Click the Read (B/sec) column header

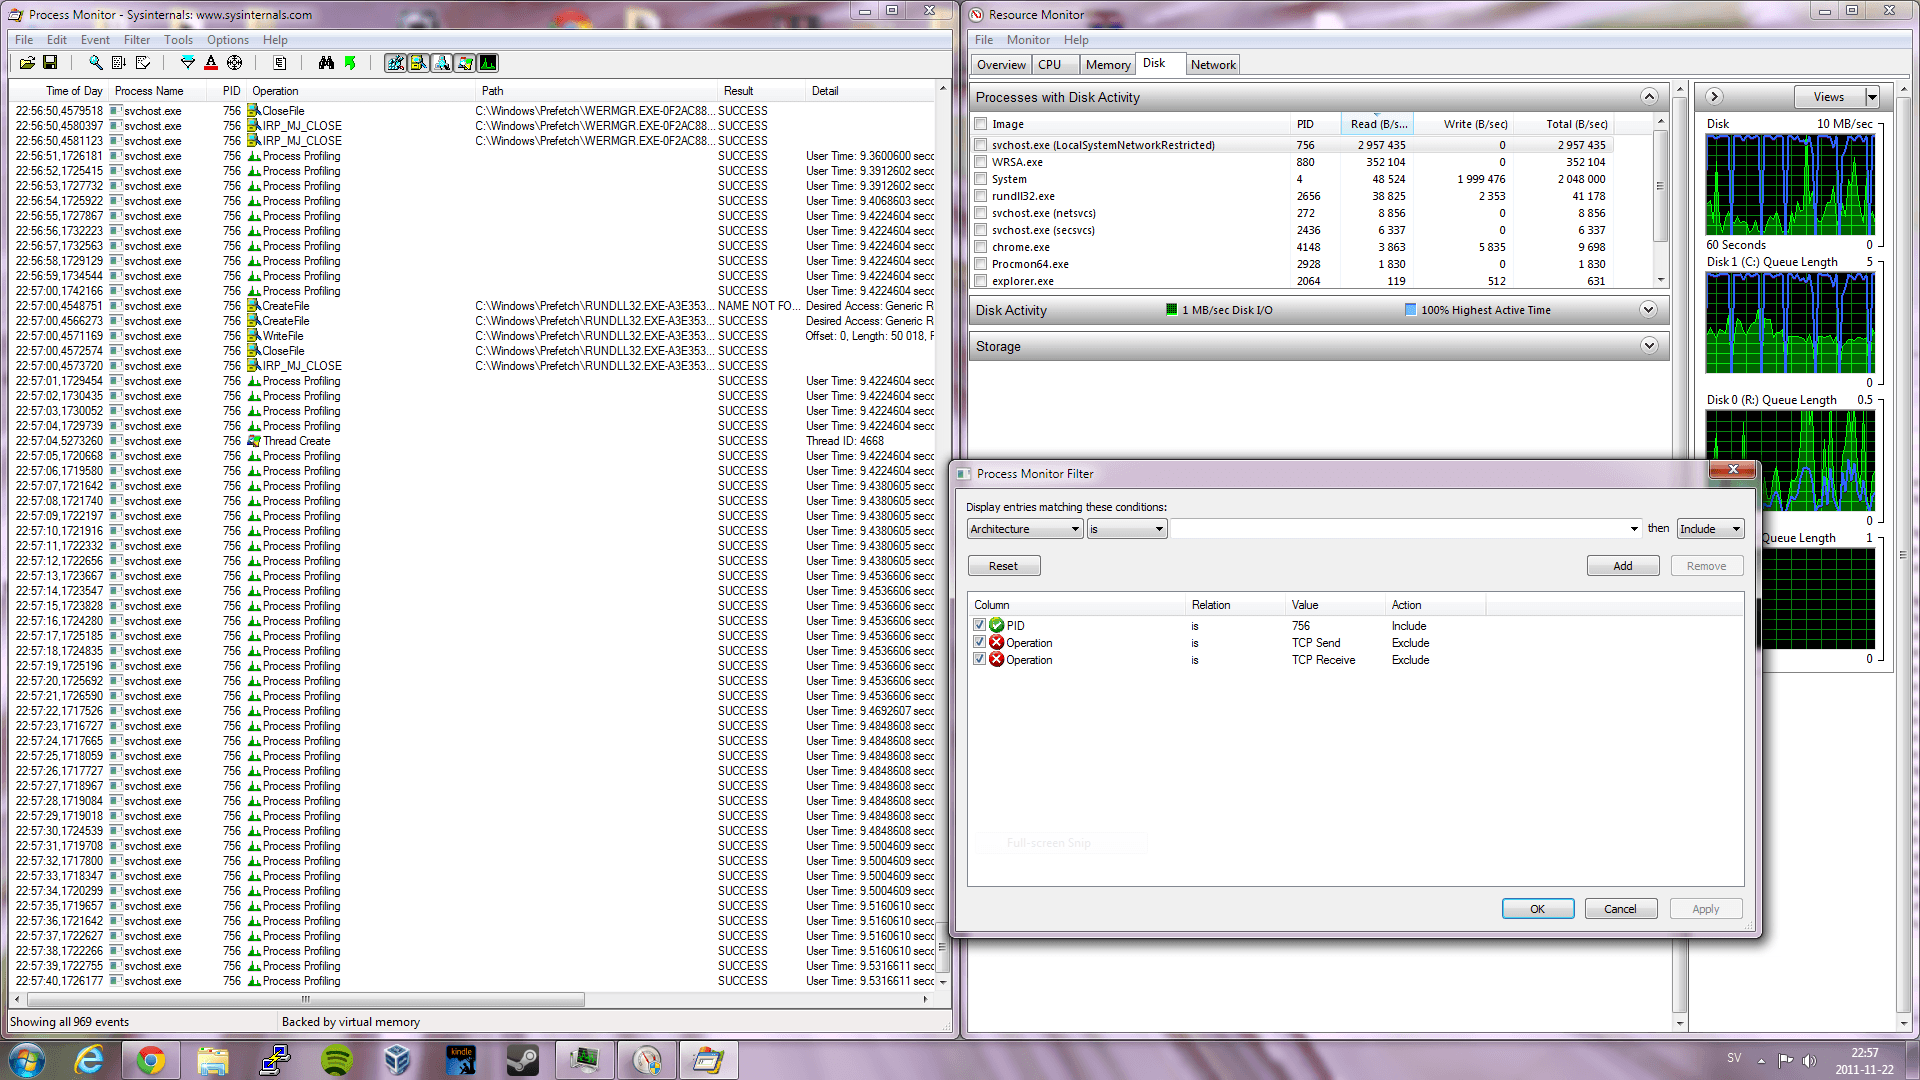point(1378,124)
